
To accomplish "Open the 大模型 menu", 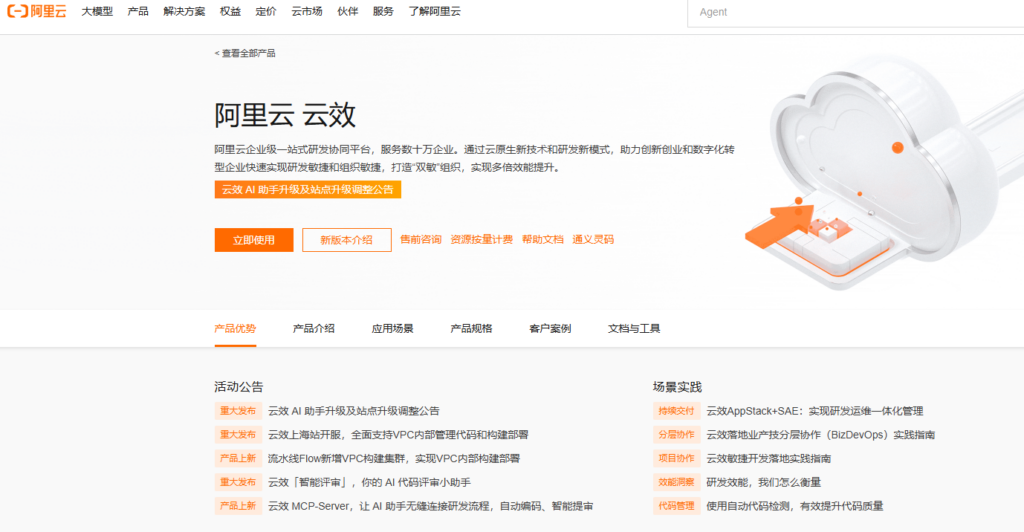I will 97,11.
